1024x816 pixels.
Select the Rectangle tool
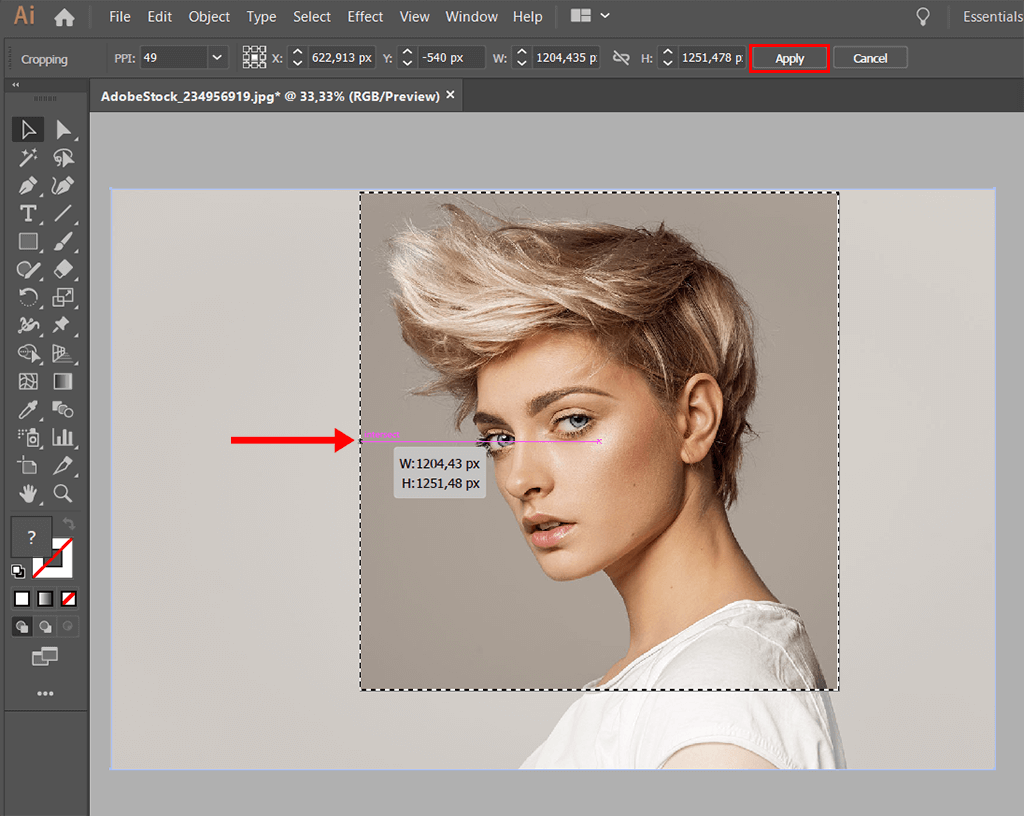click(x=28, y=241)
